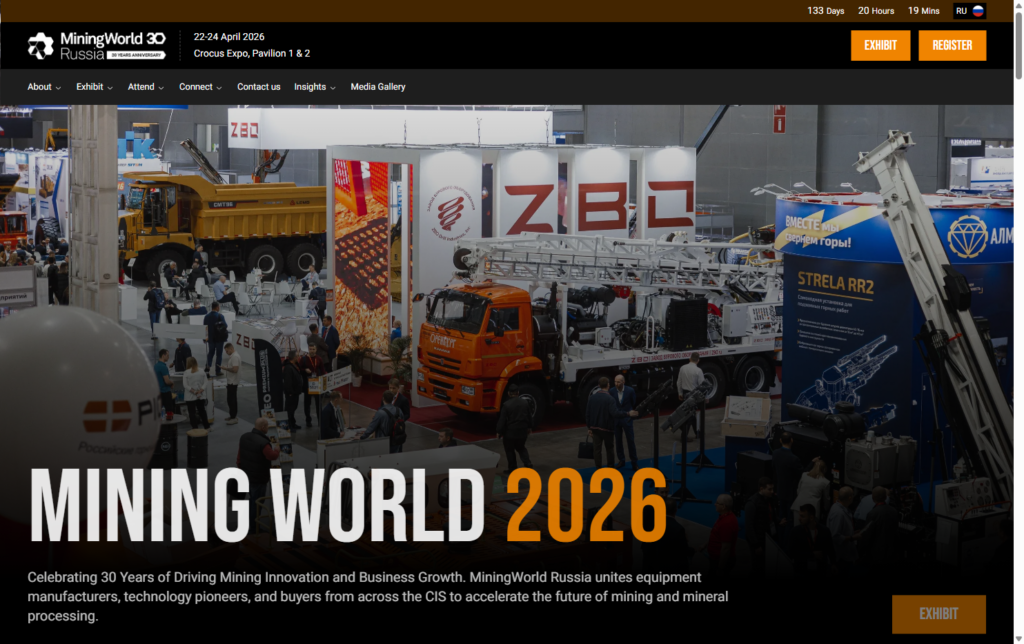Image resolution: width=1024 pixels, height=644 pixels.
Task: Click the scrollbar down arrow
Action: tap(1017, 637)
